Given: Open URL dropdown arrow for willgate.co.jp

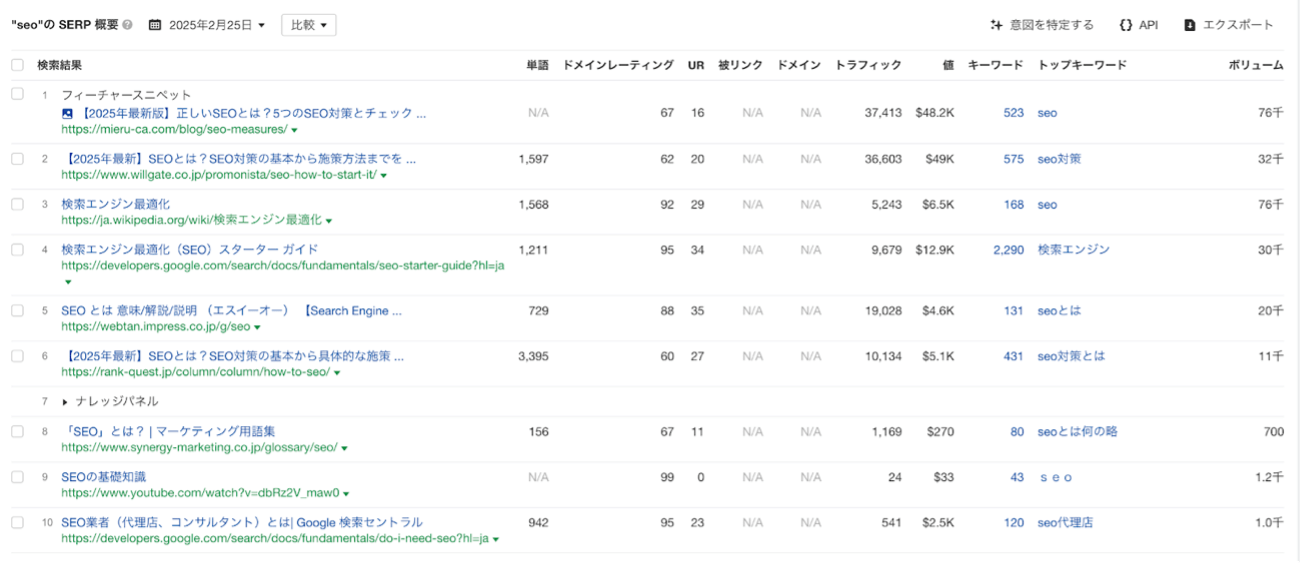Looking at the screenshot, I should (384, 175).
